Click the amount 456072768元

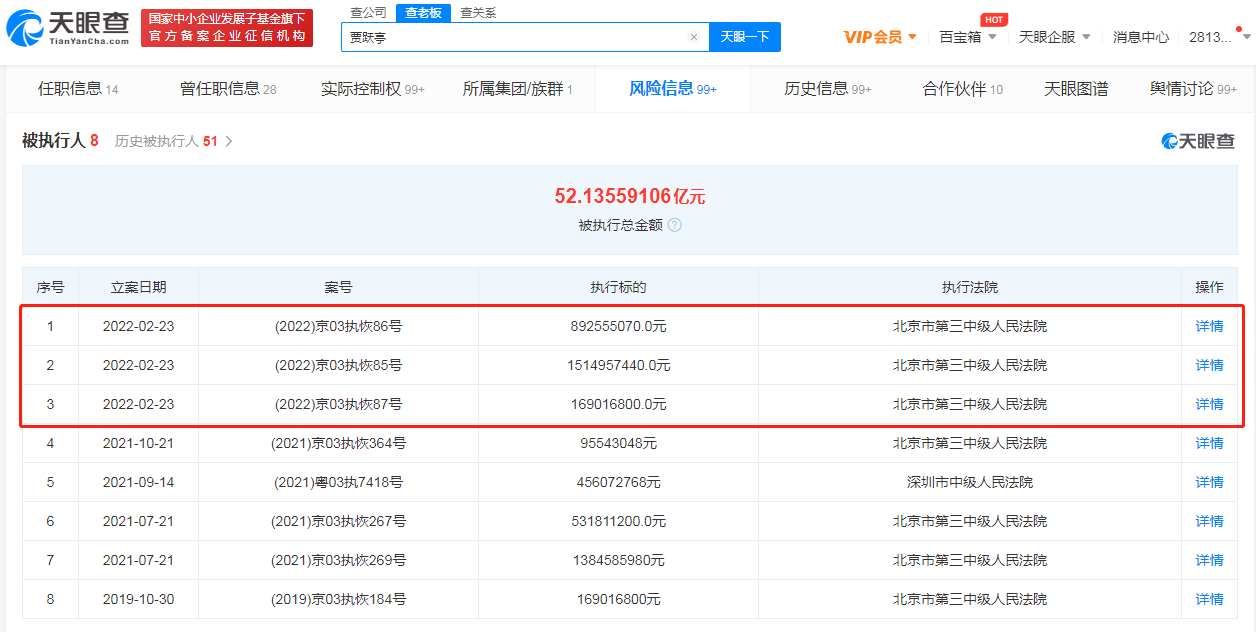coord(618,482)
